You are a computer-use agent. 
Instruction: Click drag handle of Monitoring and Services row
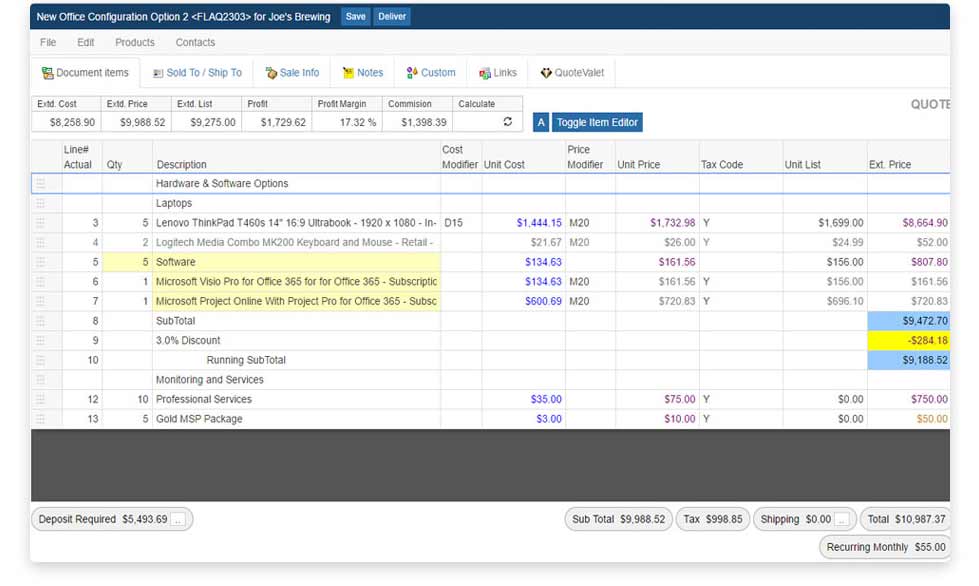tap(41, 379)
